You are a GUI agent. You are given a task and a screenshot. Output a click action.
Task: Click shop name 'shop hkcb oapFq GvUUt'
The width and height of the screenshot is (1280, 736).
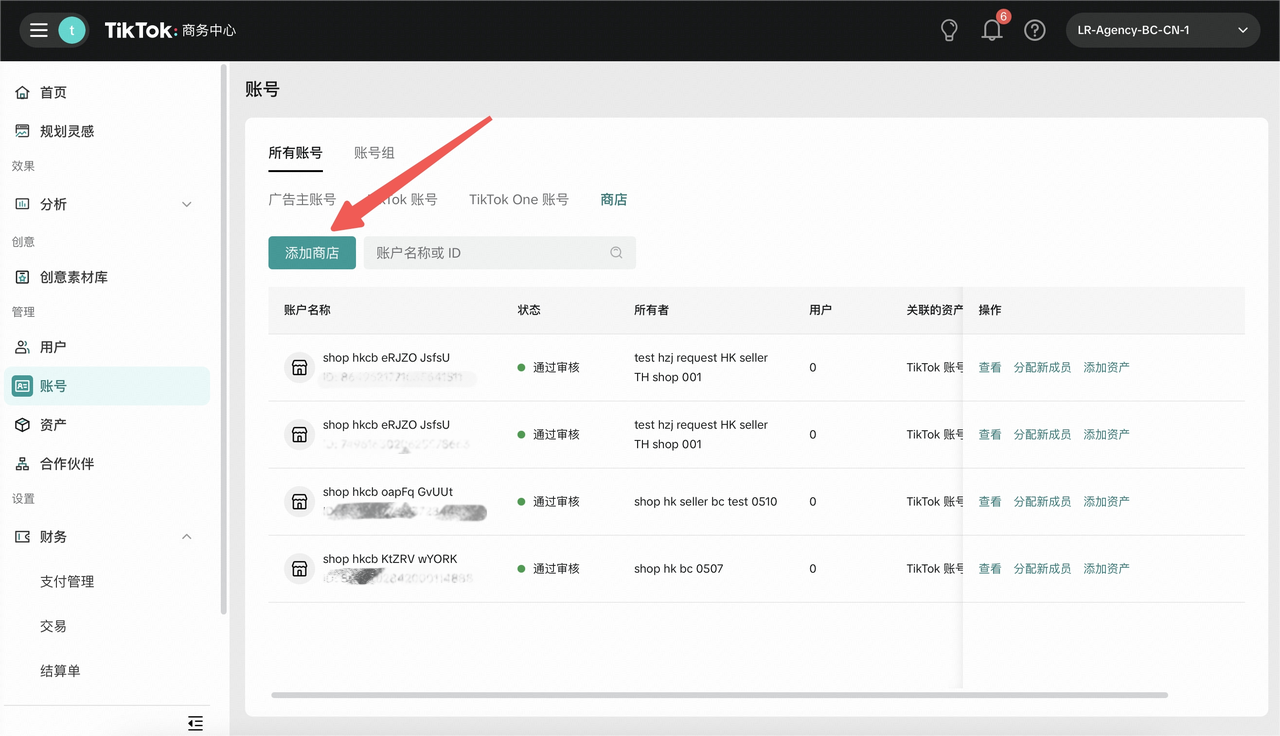click(x=388, y=492)
